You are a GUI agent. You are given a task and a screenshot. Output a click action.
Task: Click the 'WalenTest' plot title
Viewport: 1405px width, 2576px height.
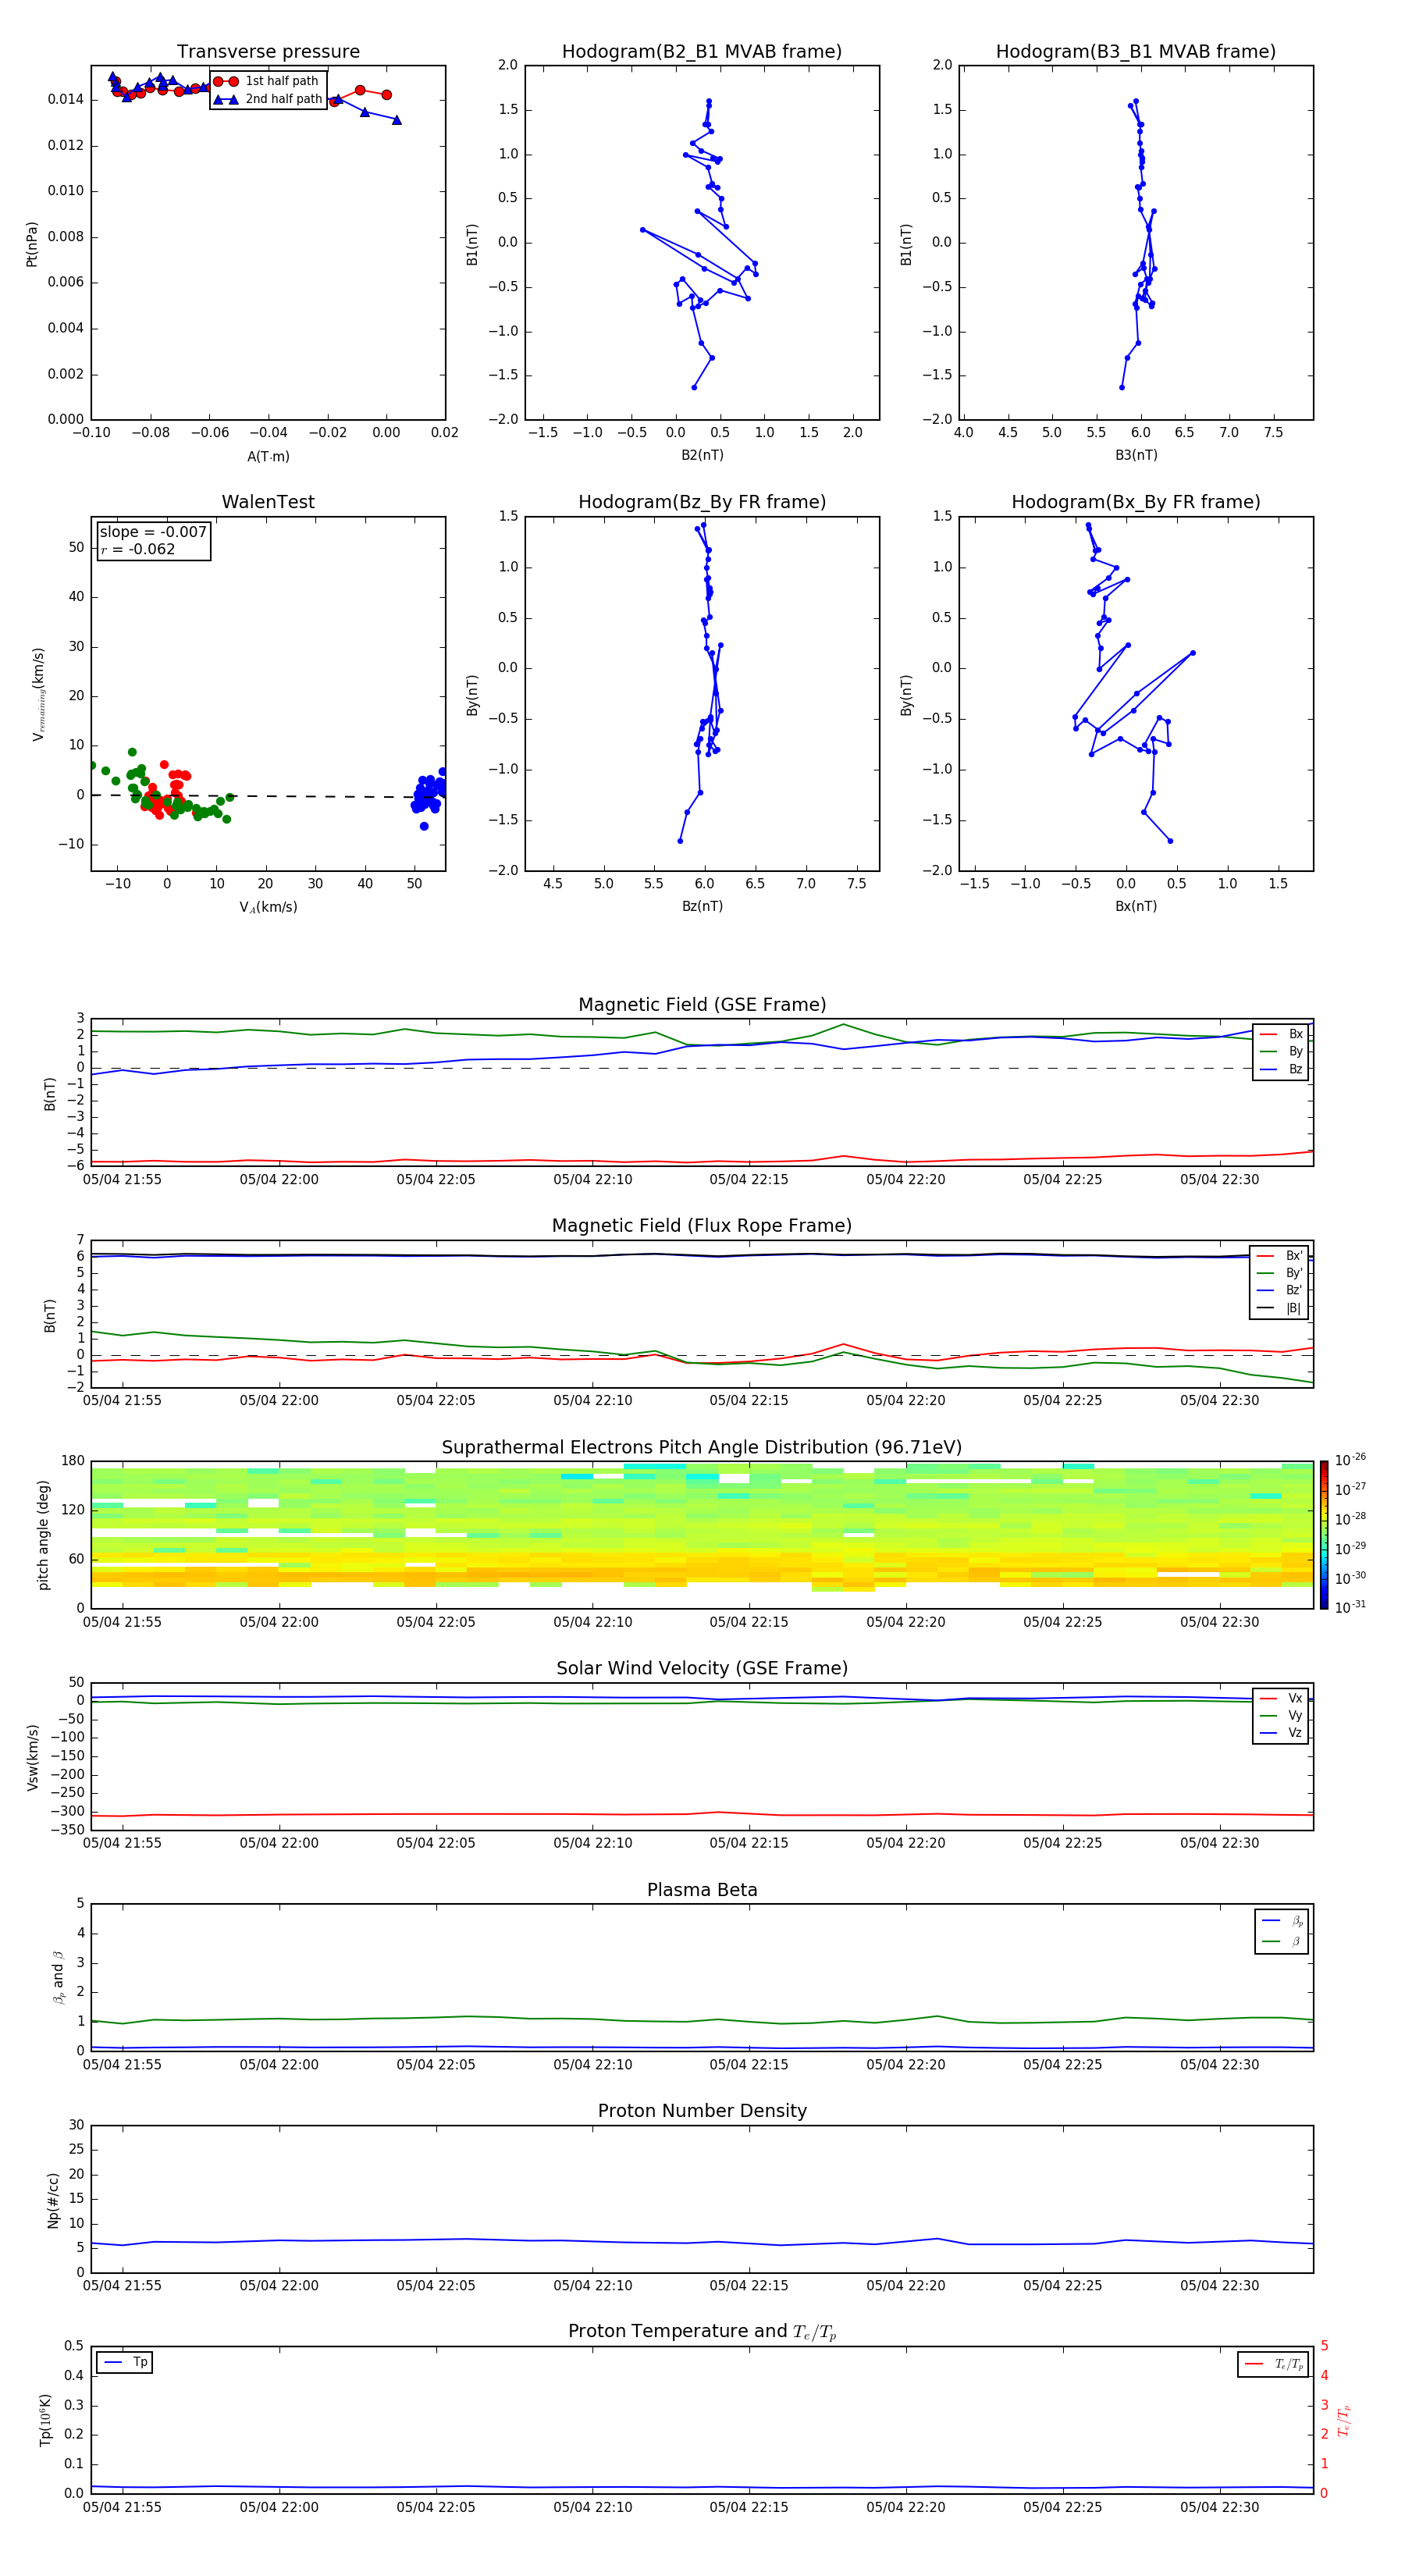click(268, 502)
